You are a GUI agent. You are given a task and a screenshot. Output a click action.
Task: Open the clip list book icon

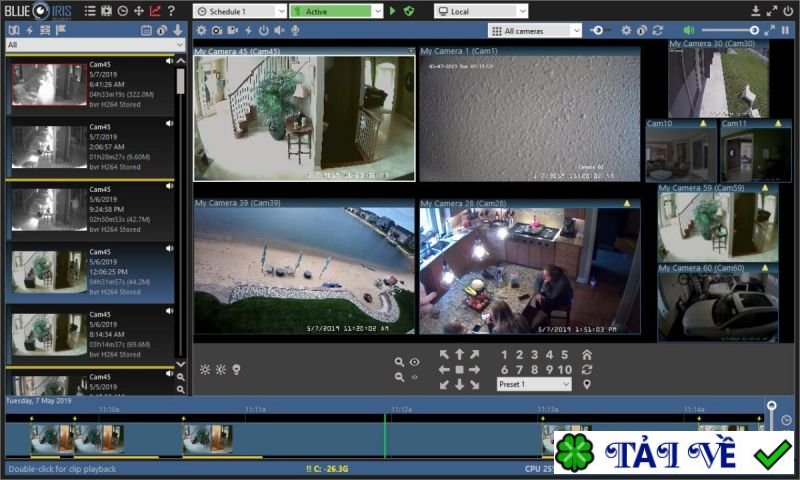click(x=14, y=30)
